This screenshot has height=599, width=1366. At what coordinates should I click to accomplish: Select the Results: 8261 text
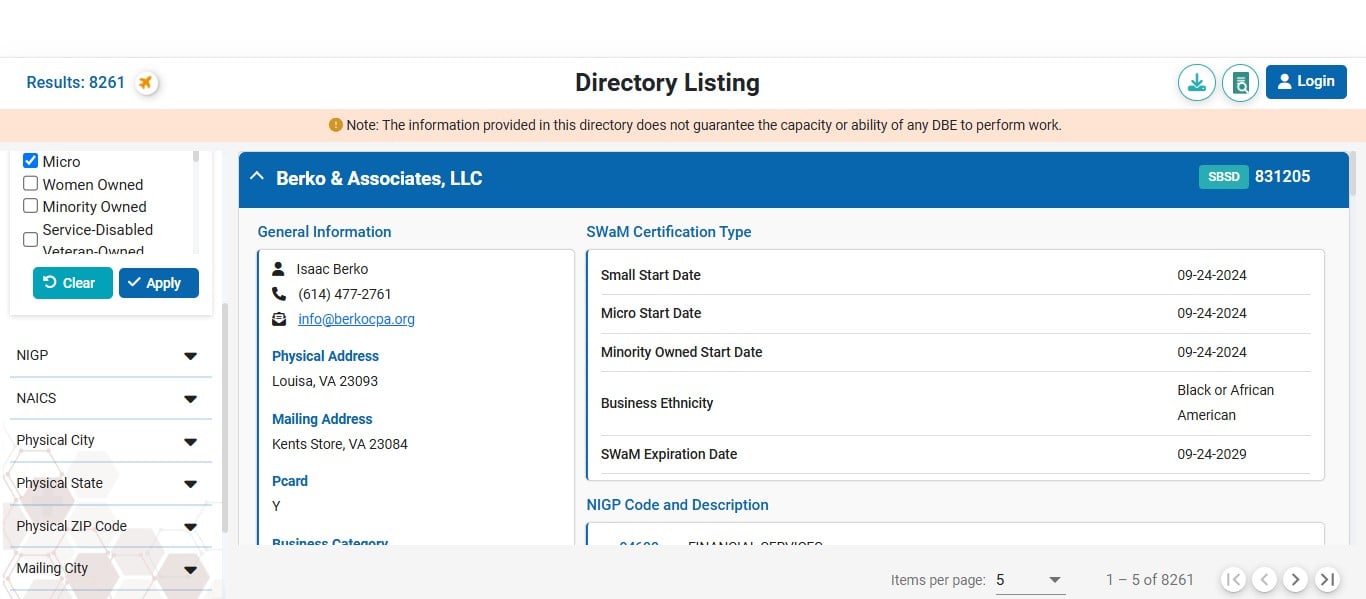point(76,83)
